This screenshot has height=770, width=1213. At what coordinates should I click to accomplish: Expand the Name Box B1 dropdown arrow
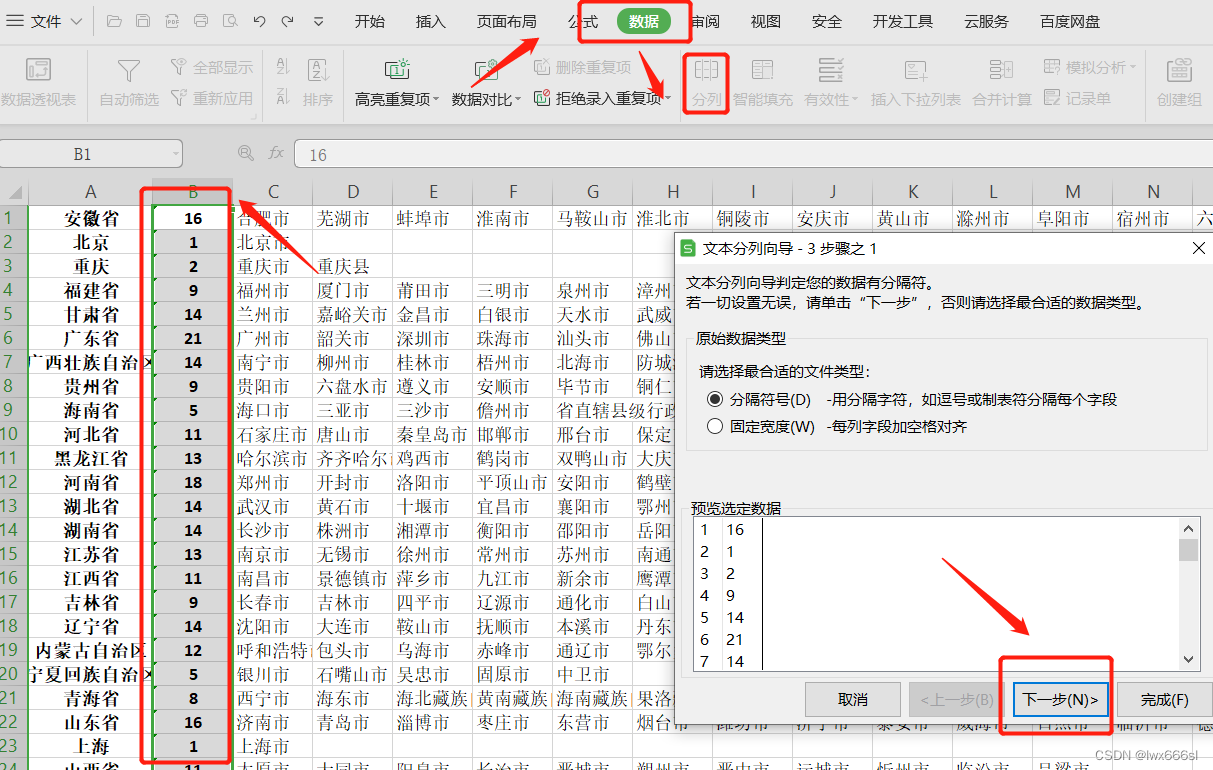[176, 154]
